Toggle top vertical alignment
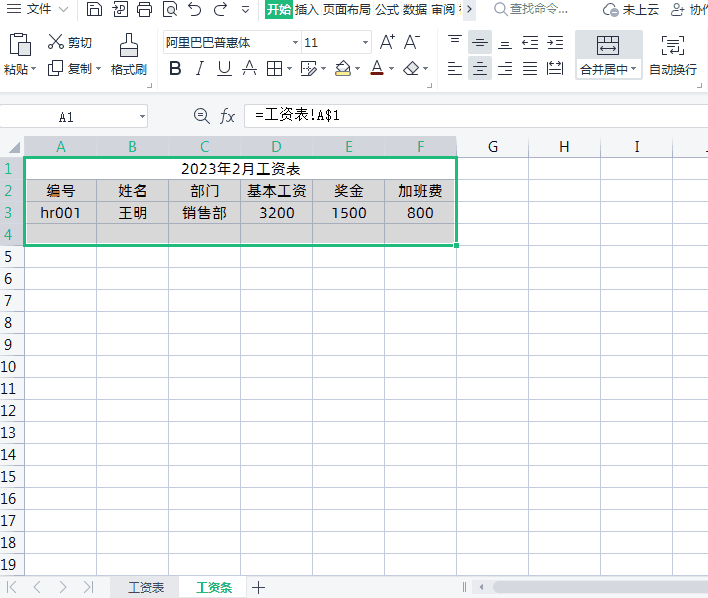This screenshot has width=708, height=598. click(x=455, y=42)
